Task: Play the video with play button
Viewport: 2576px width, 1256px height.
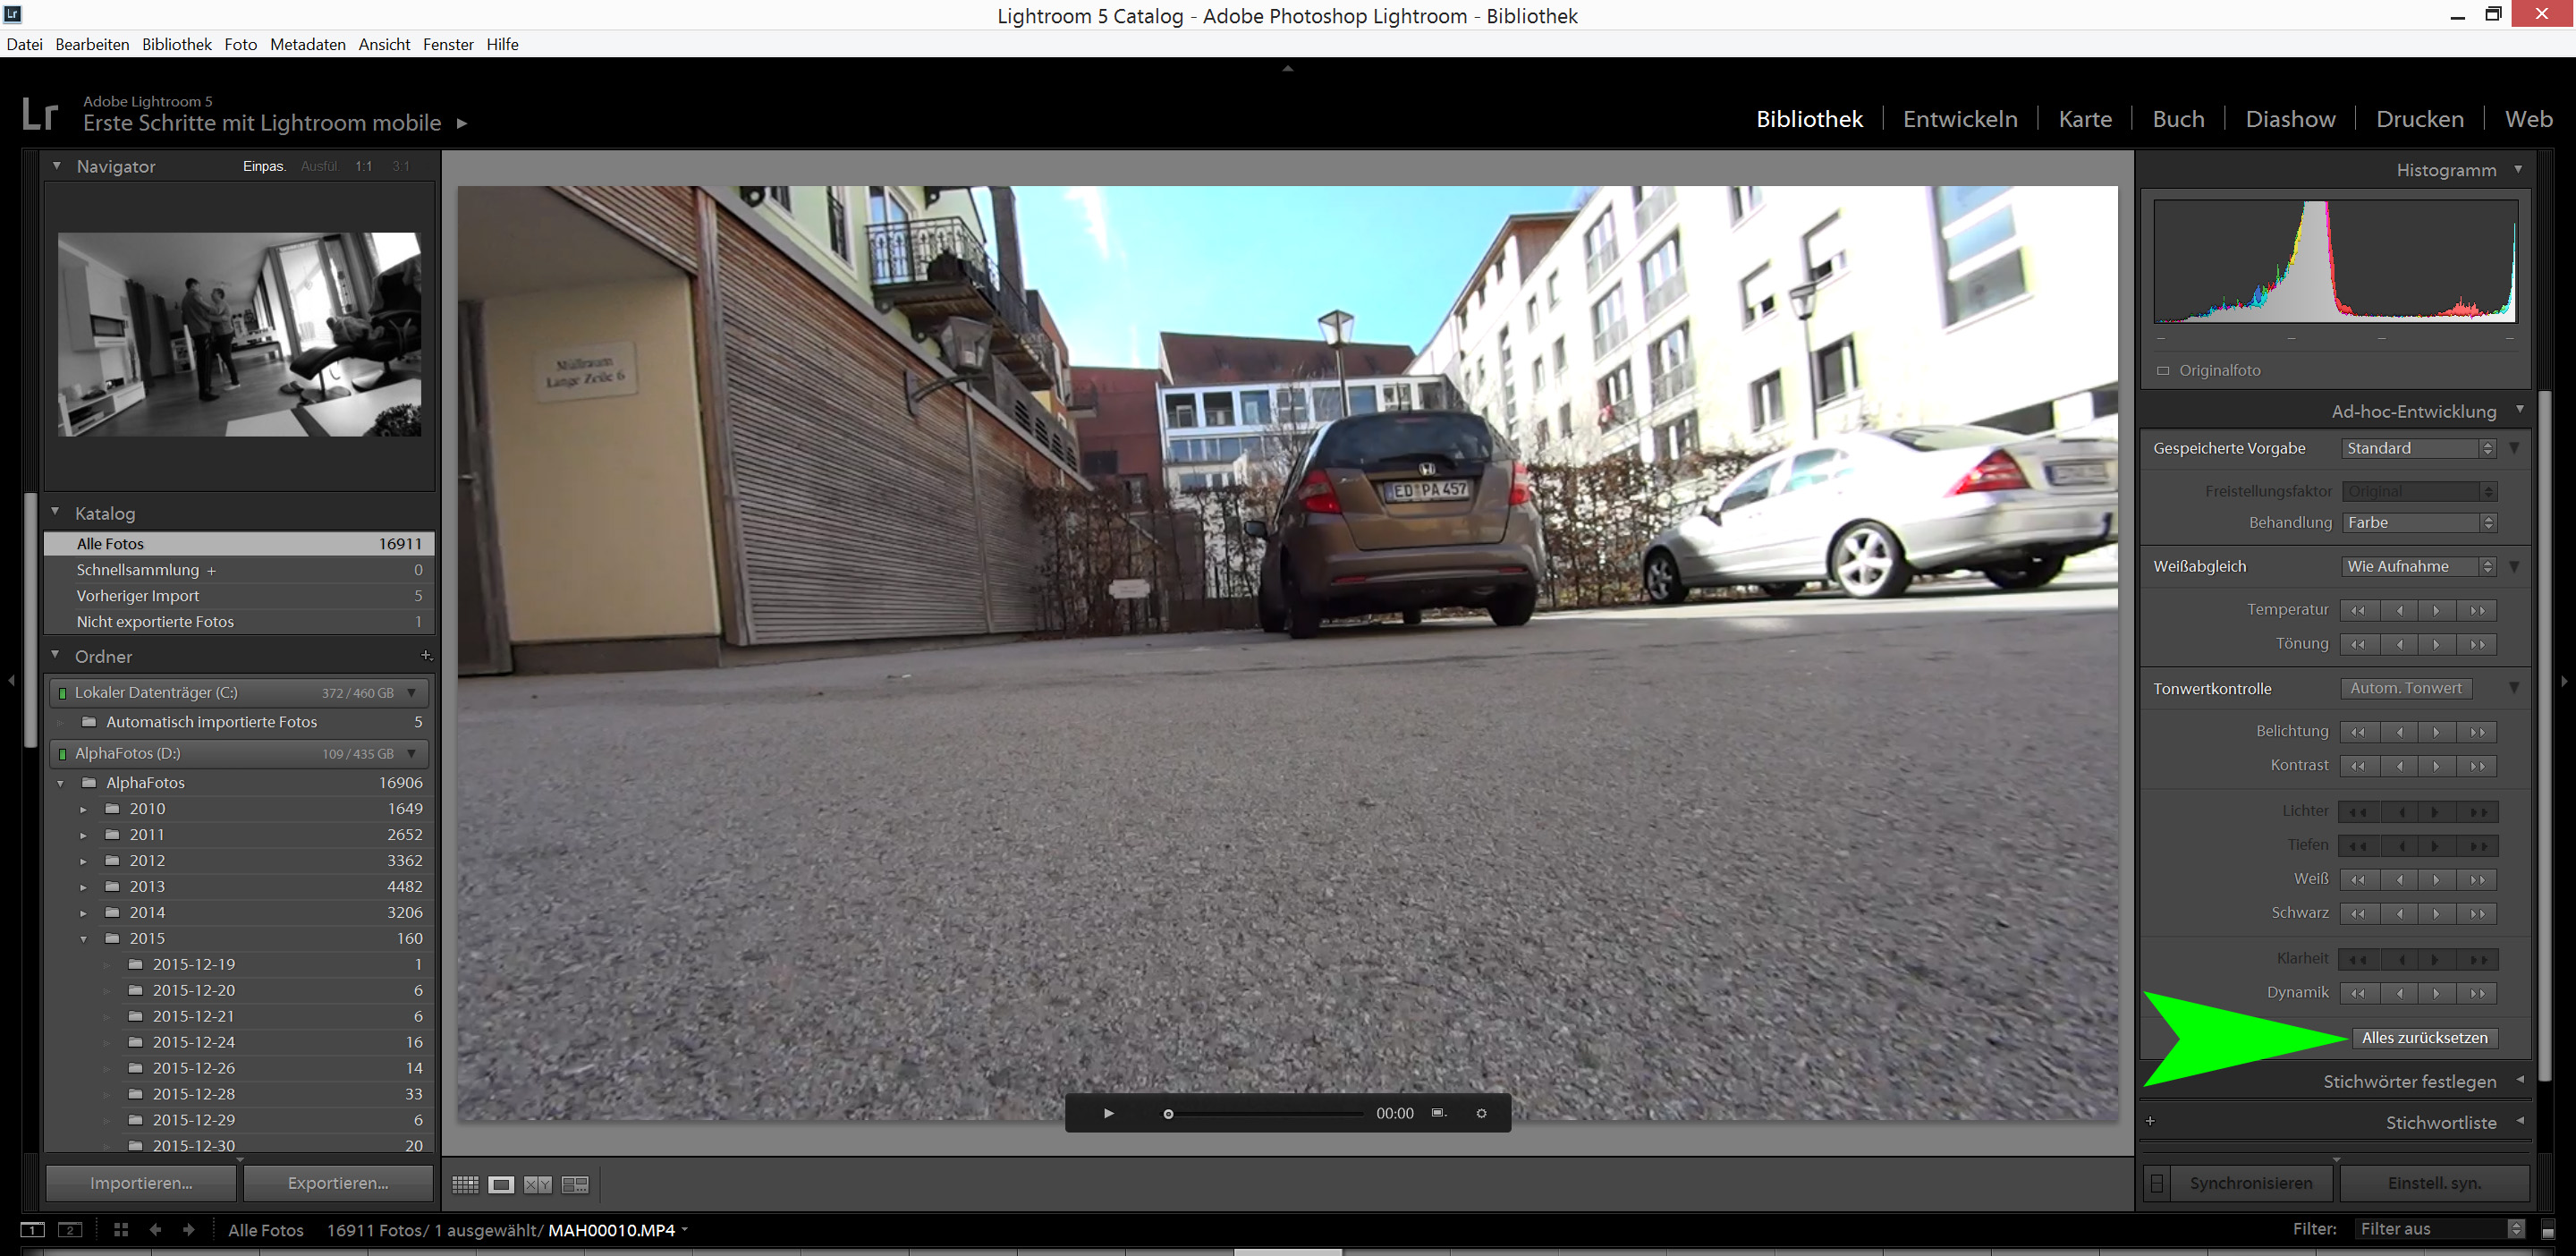Action: coord(1108,1113)
